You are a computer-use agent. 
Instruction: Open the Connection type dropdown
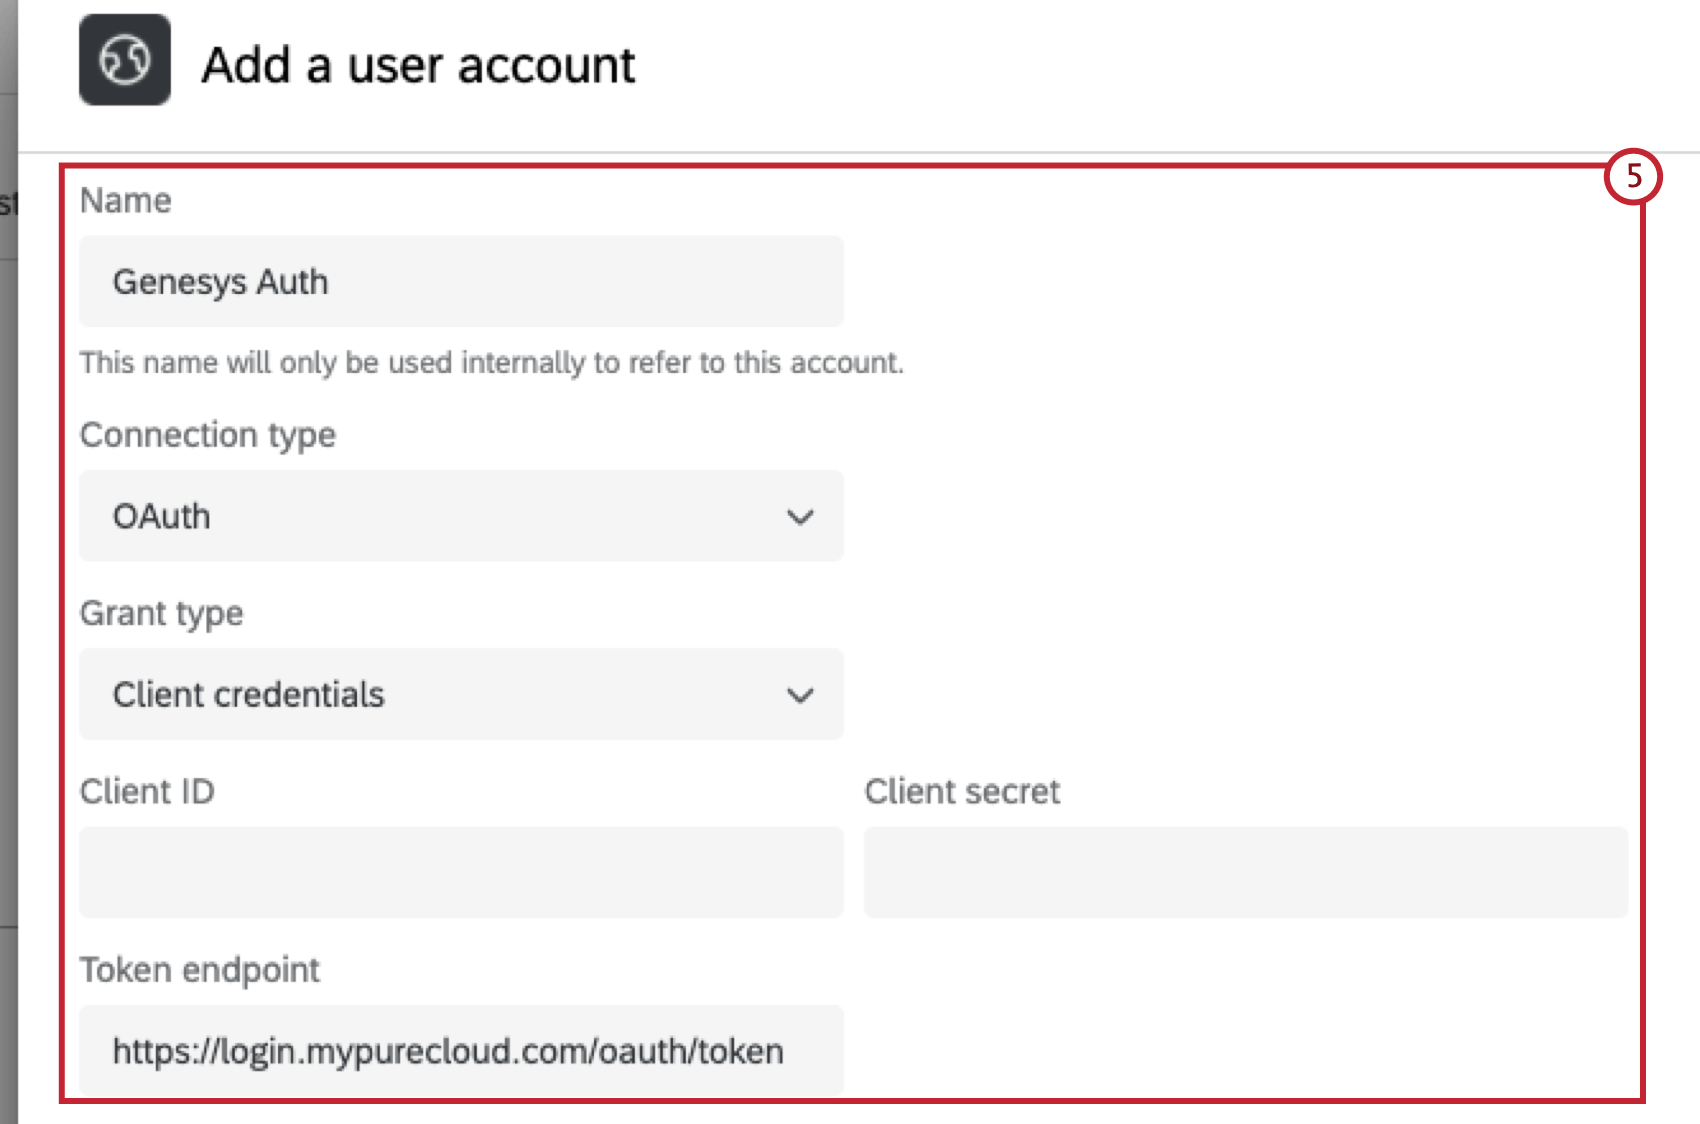[x=460, y=516]
